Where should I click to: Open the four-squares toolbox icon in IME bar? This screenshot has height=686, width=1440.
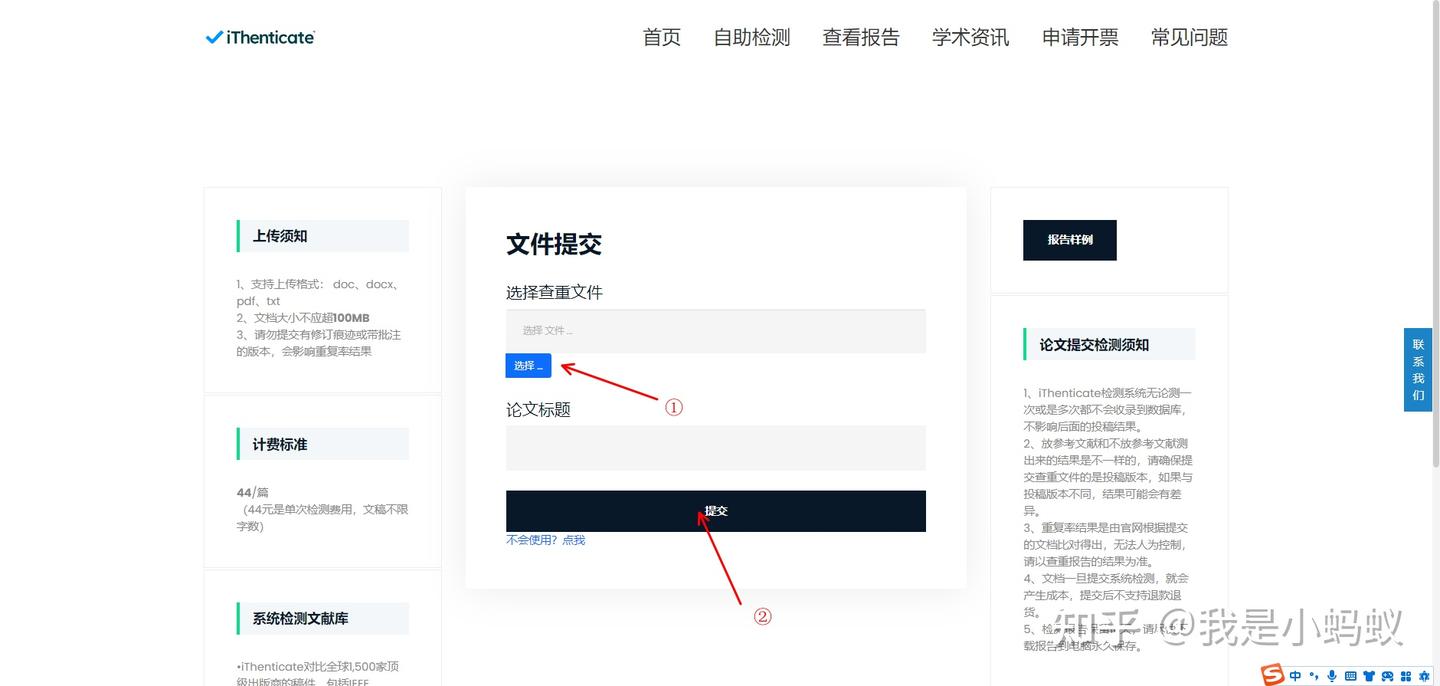tap(1406, 676)
